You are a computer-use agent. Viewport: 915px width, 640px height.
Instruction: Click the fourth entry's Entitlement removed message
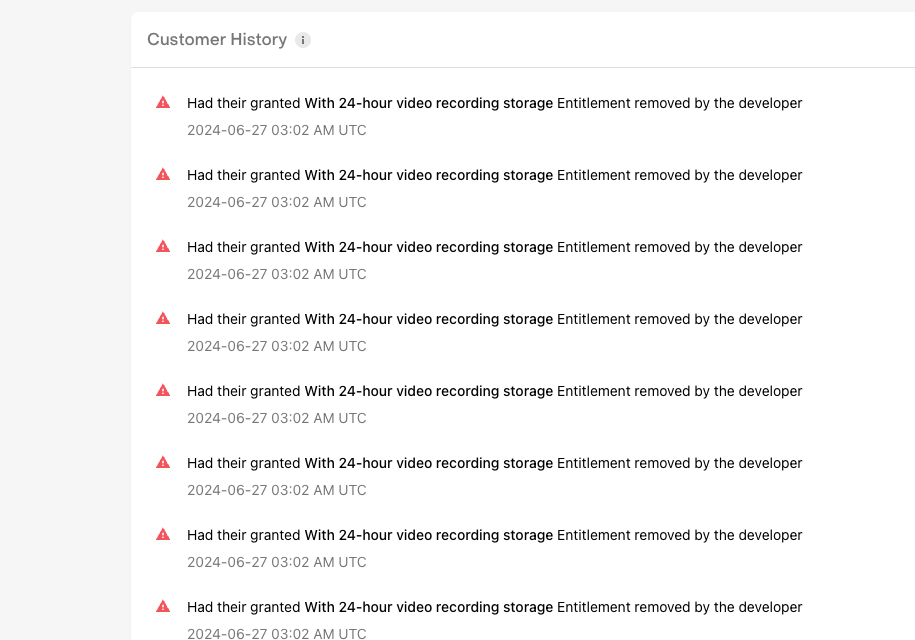(x=494, y=320)
